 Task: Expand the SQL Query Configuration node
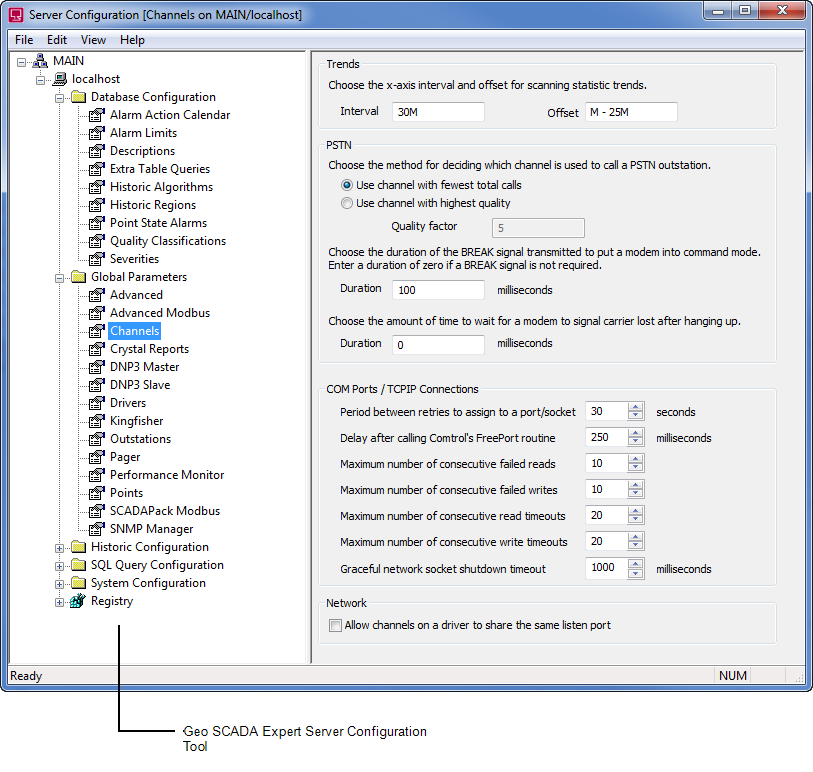[x=59, y=565]
